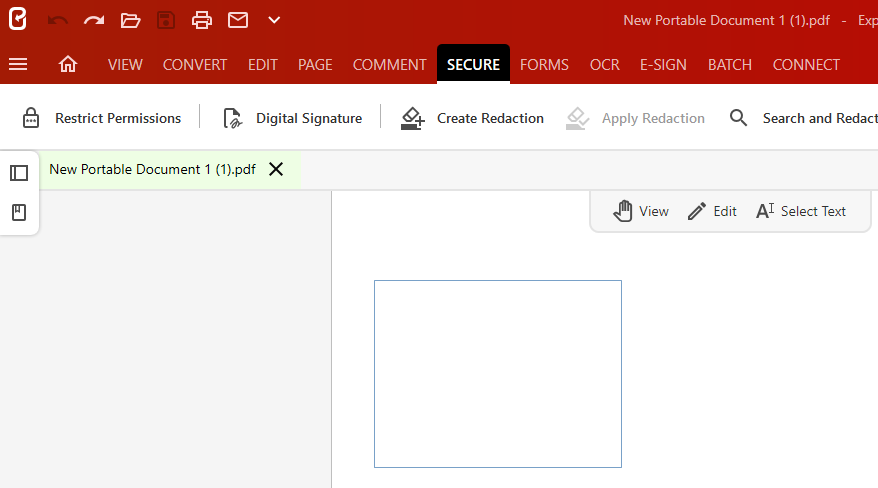The image size is (878, 488).
Task: Click the Apply Redaction icon
Action: (x=577, y=118)
